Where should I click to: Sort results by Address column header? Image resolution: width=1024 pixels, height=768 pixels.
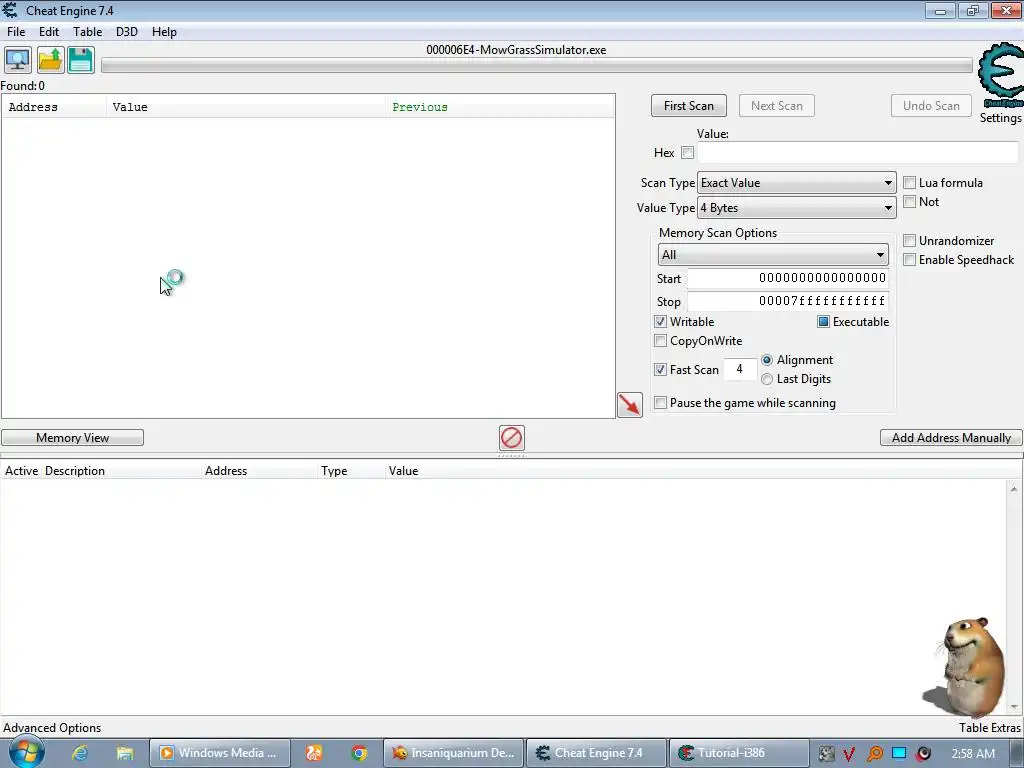[x=54, y=107]
